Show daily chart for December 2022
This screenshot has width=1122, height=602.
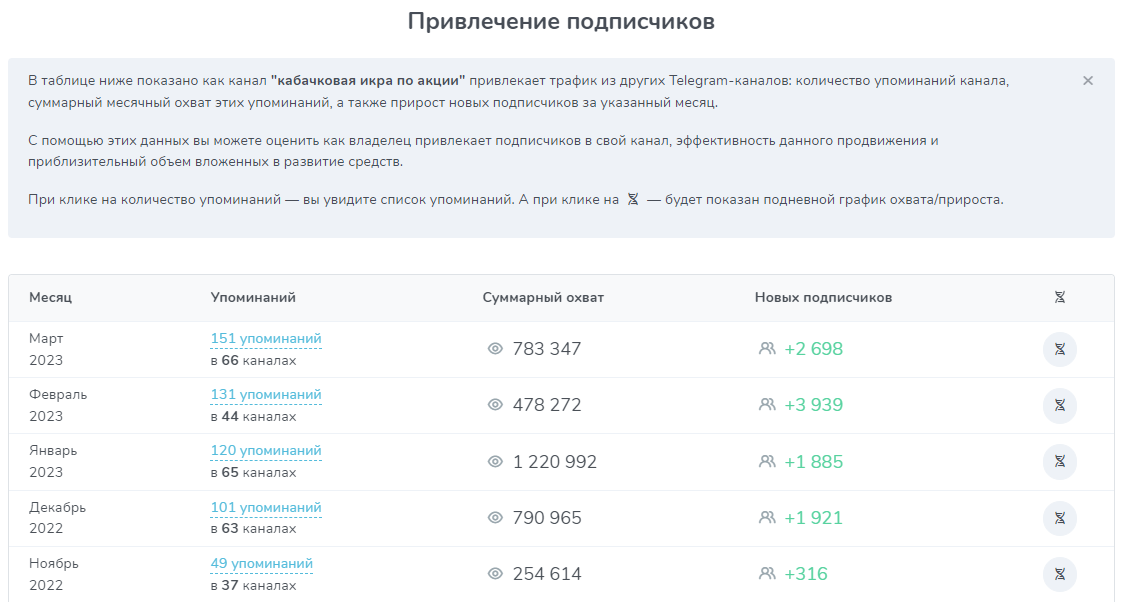1059,518
